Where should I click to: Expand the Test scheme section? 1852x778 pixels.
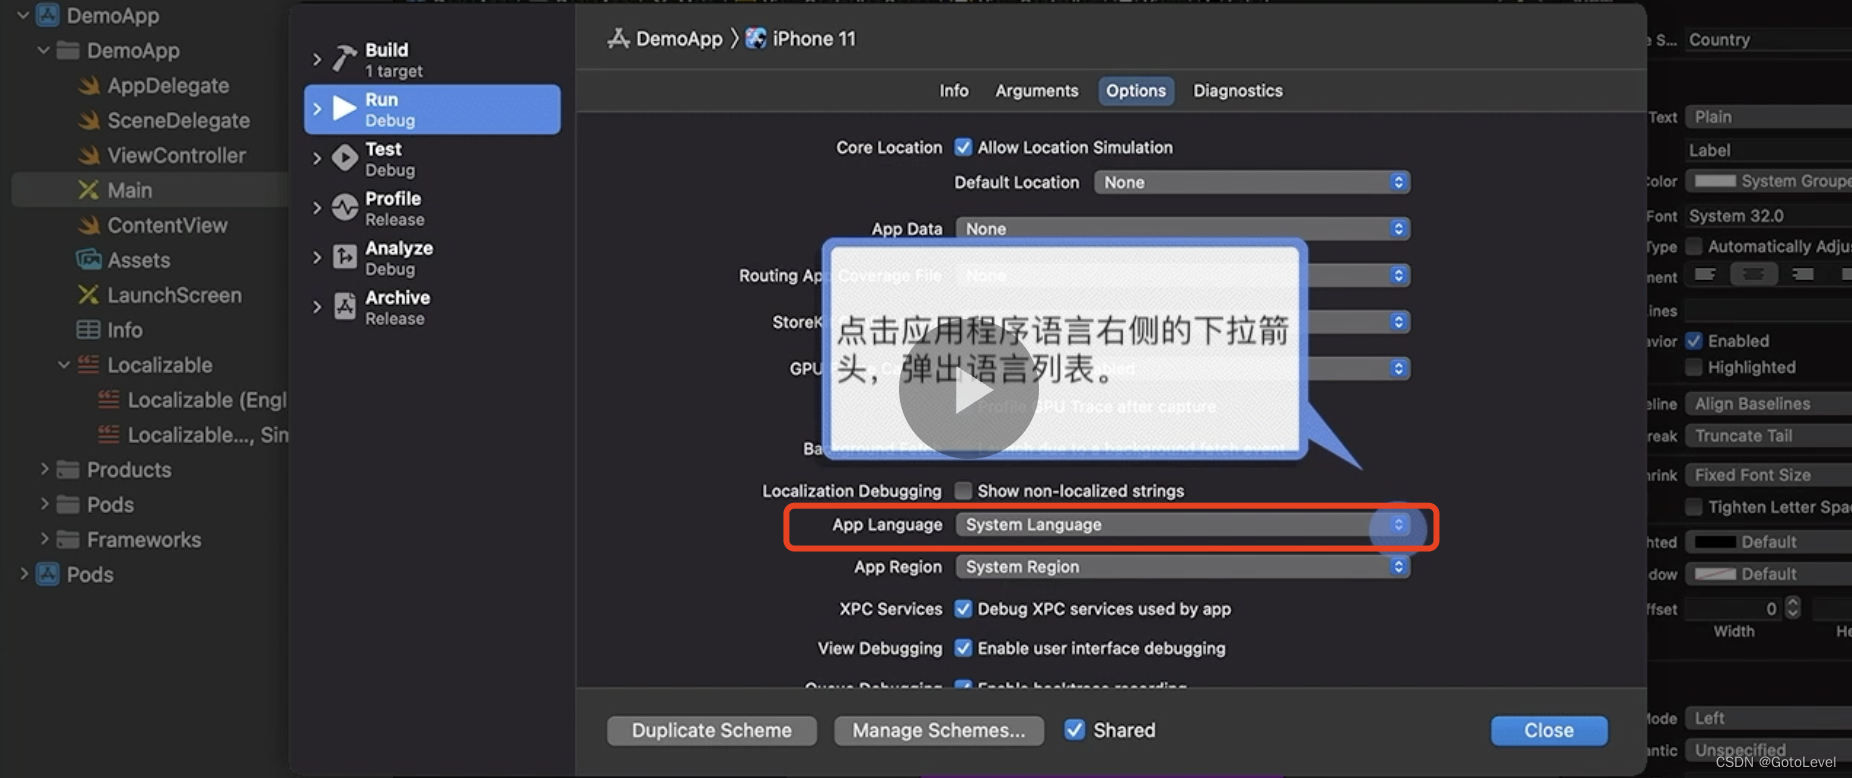point(317,159)
